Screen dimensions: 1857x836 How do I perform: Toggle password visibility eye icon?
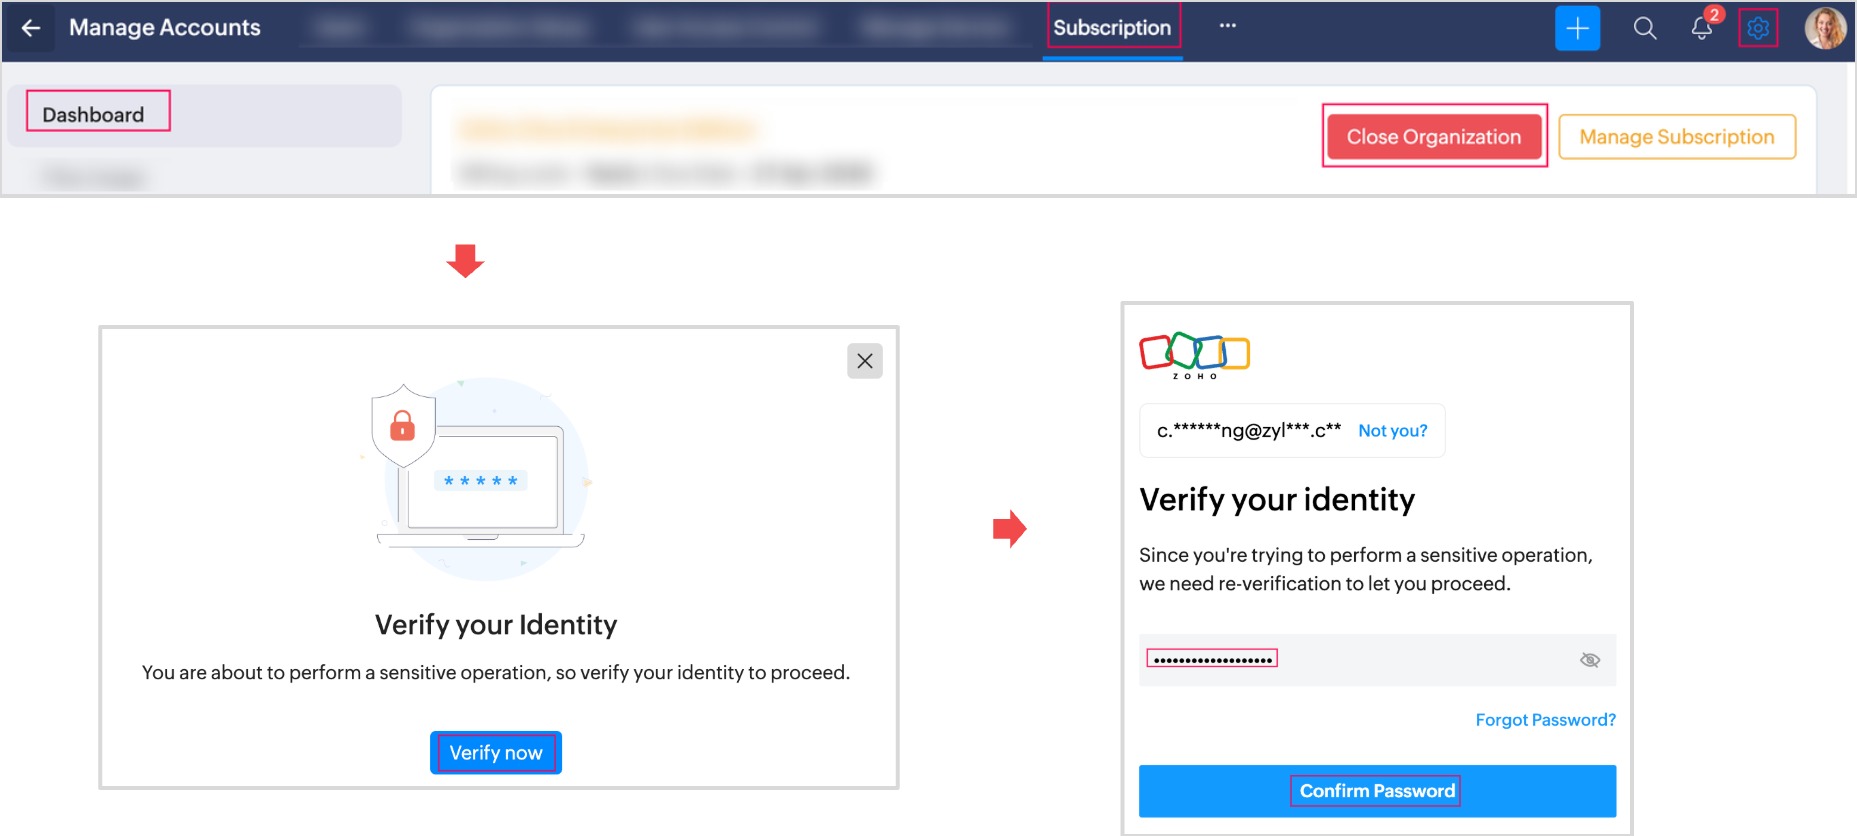tap(1589, 660)
